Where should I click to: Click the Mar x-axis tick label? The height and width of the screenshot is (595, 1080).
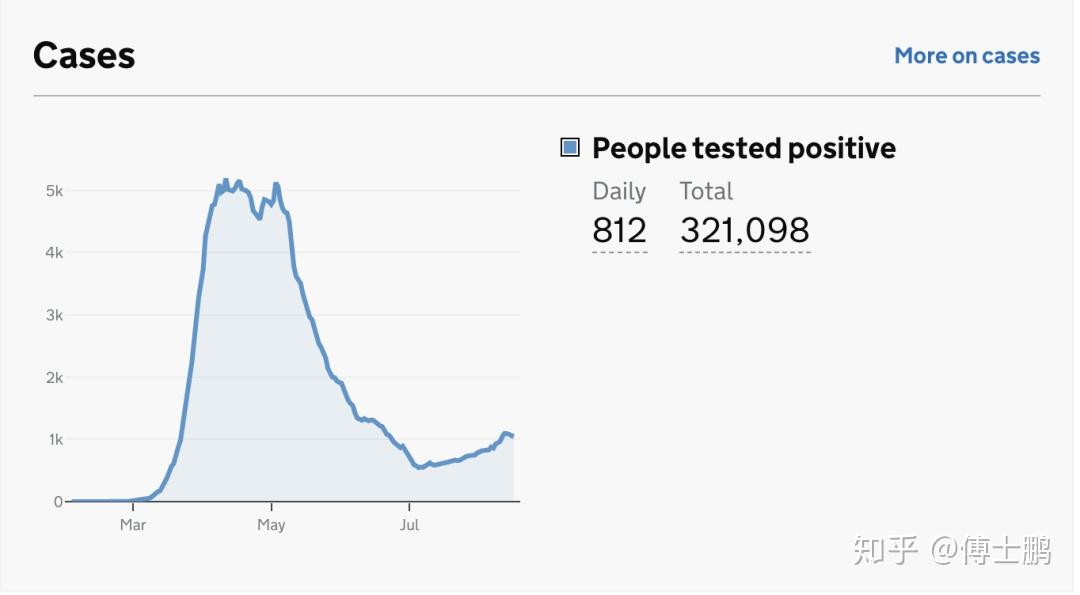(133, 524)
